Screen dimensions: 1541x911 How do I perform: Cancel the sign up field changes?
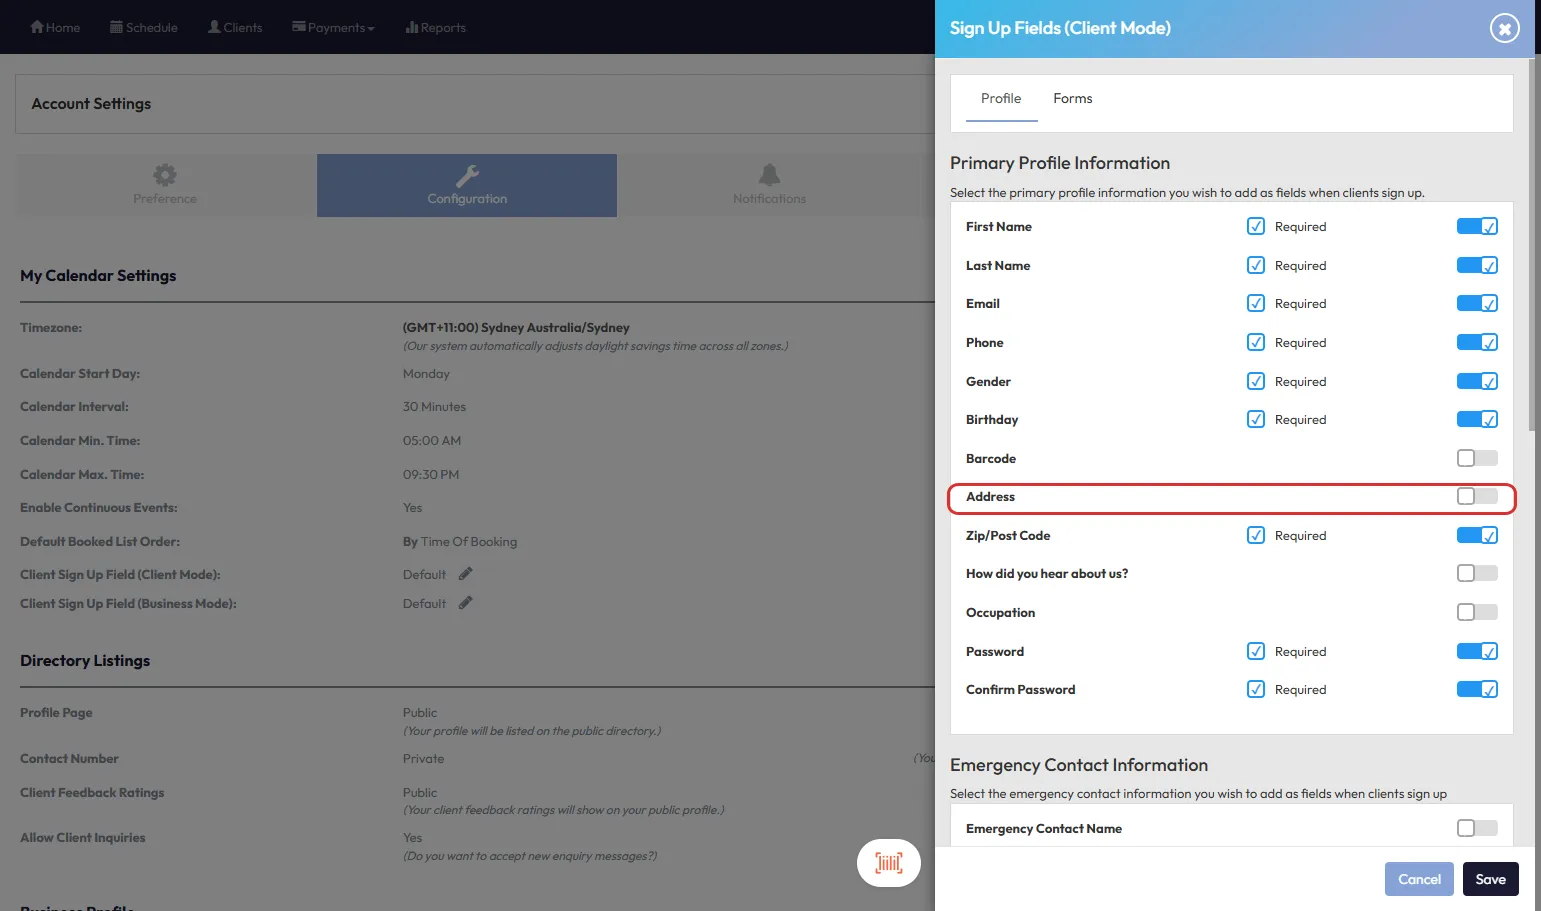[1419, 879]
